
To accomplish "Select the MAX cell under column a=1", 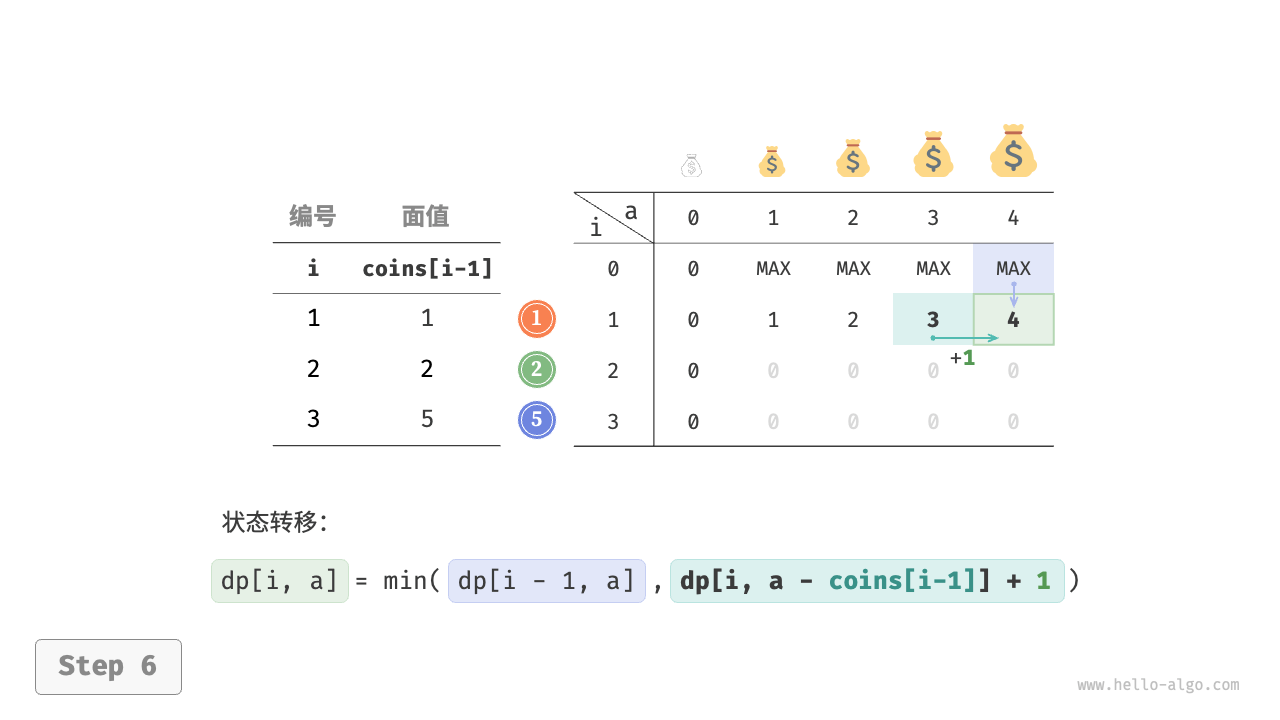I will point(773,268).
